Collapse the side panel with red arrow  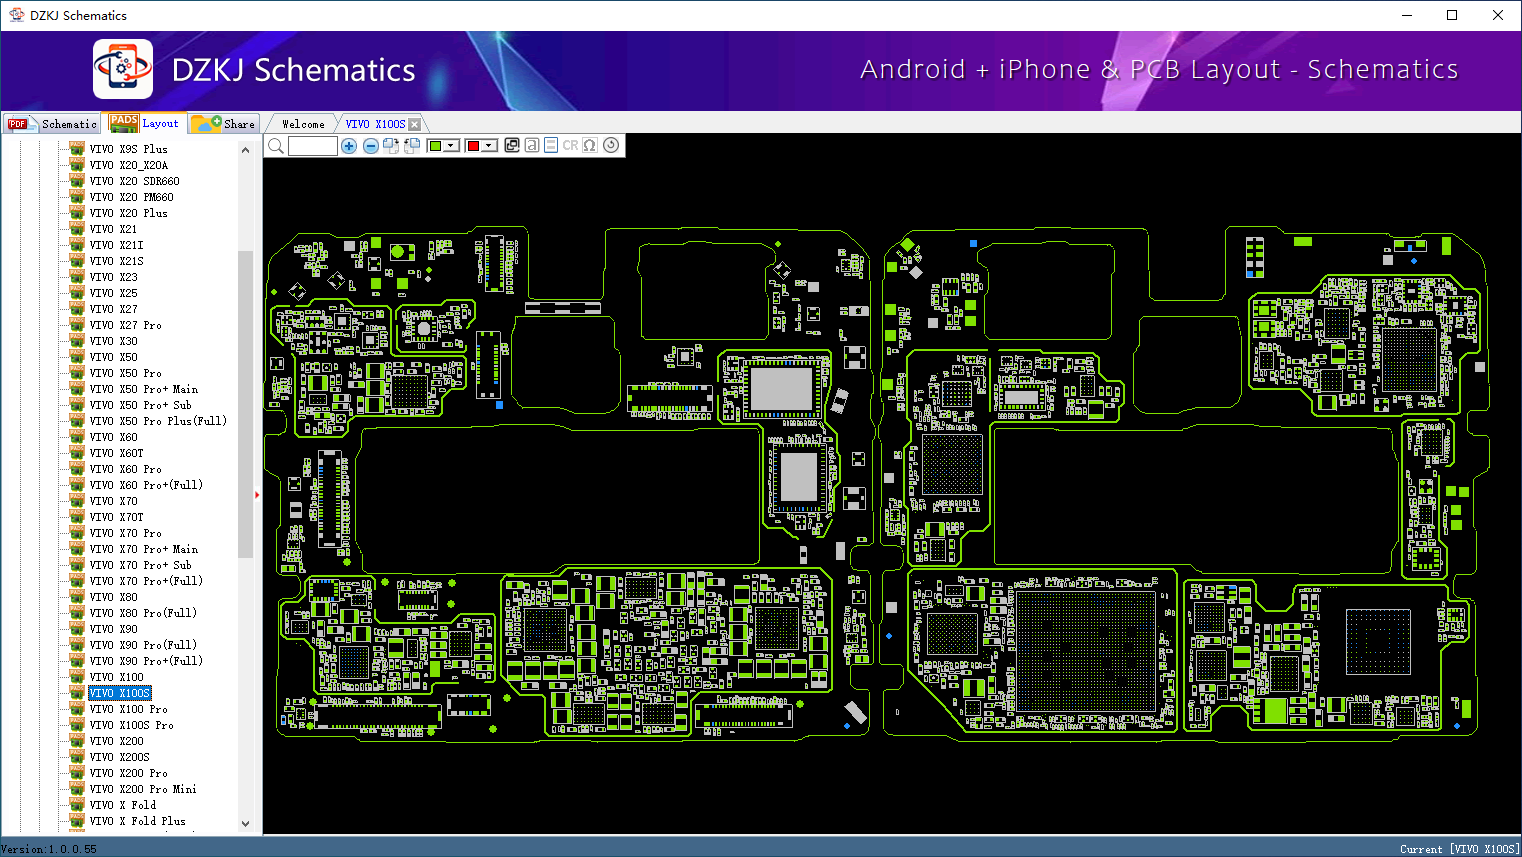pos(257,494)
